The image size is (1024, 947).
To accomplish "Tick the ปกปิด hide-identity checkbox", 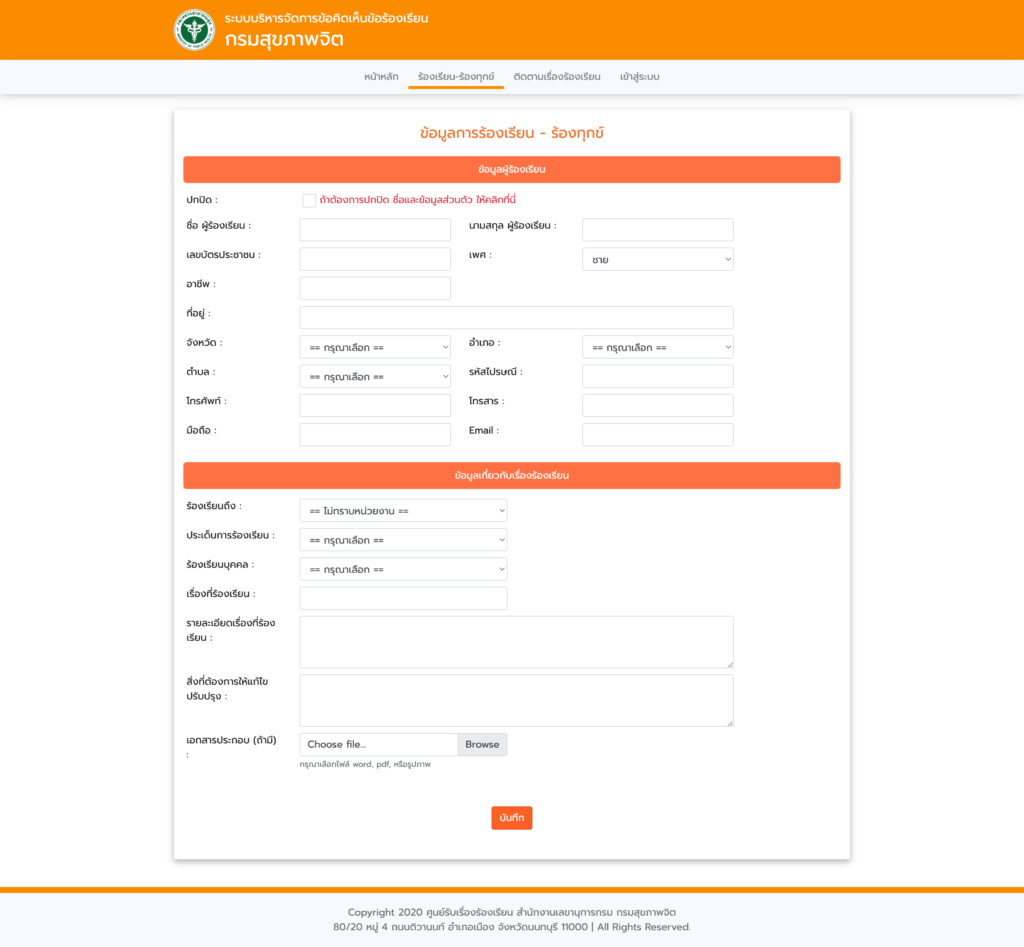I will click(309, 201).
